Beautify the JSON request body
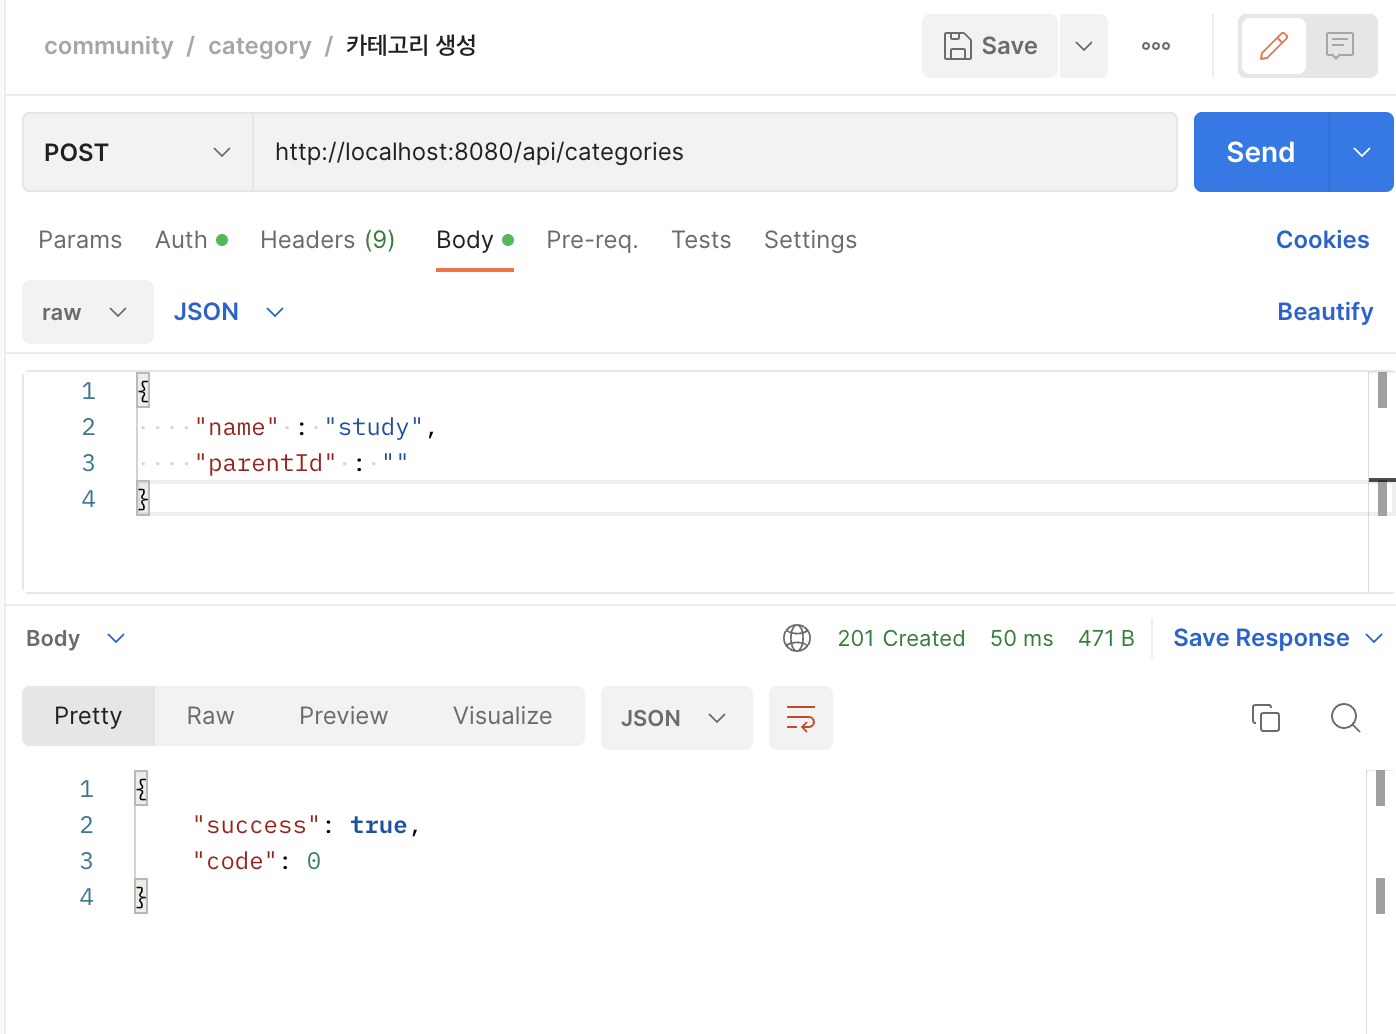 1325,312
